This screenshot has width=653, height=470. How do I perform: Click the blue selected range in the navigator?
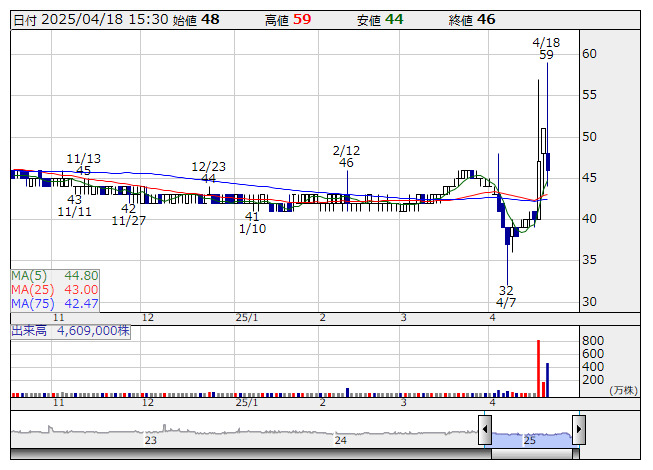click(532, 440)
